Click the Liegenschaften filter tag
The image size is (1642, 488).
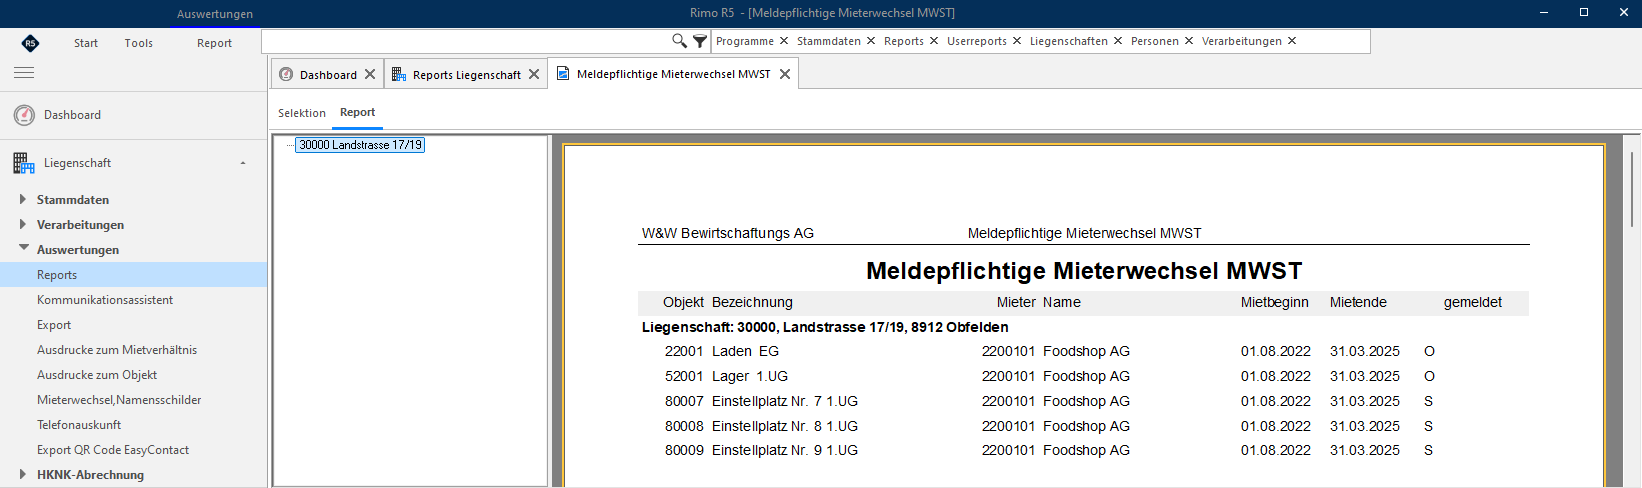click(x=1069, y=41)
